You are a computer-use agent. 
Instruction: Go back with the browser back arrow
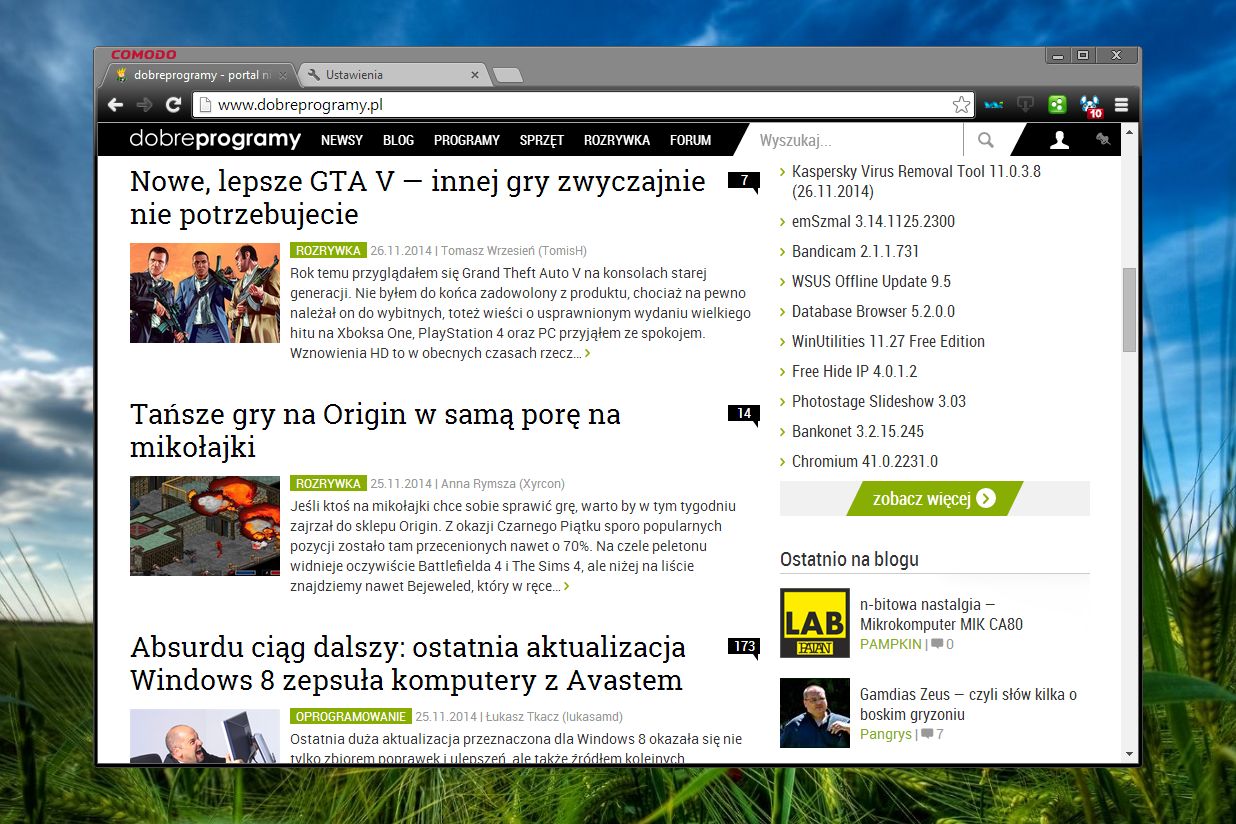tap(115, 105)
